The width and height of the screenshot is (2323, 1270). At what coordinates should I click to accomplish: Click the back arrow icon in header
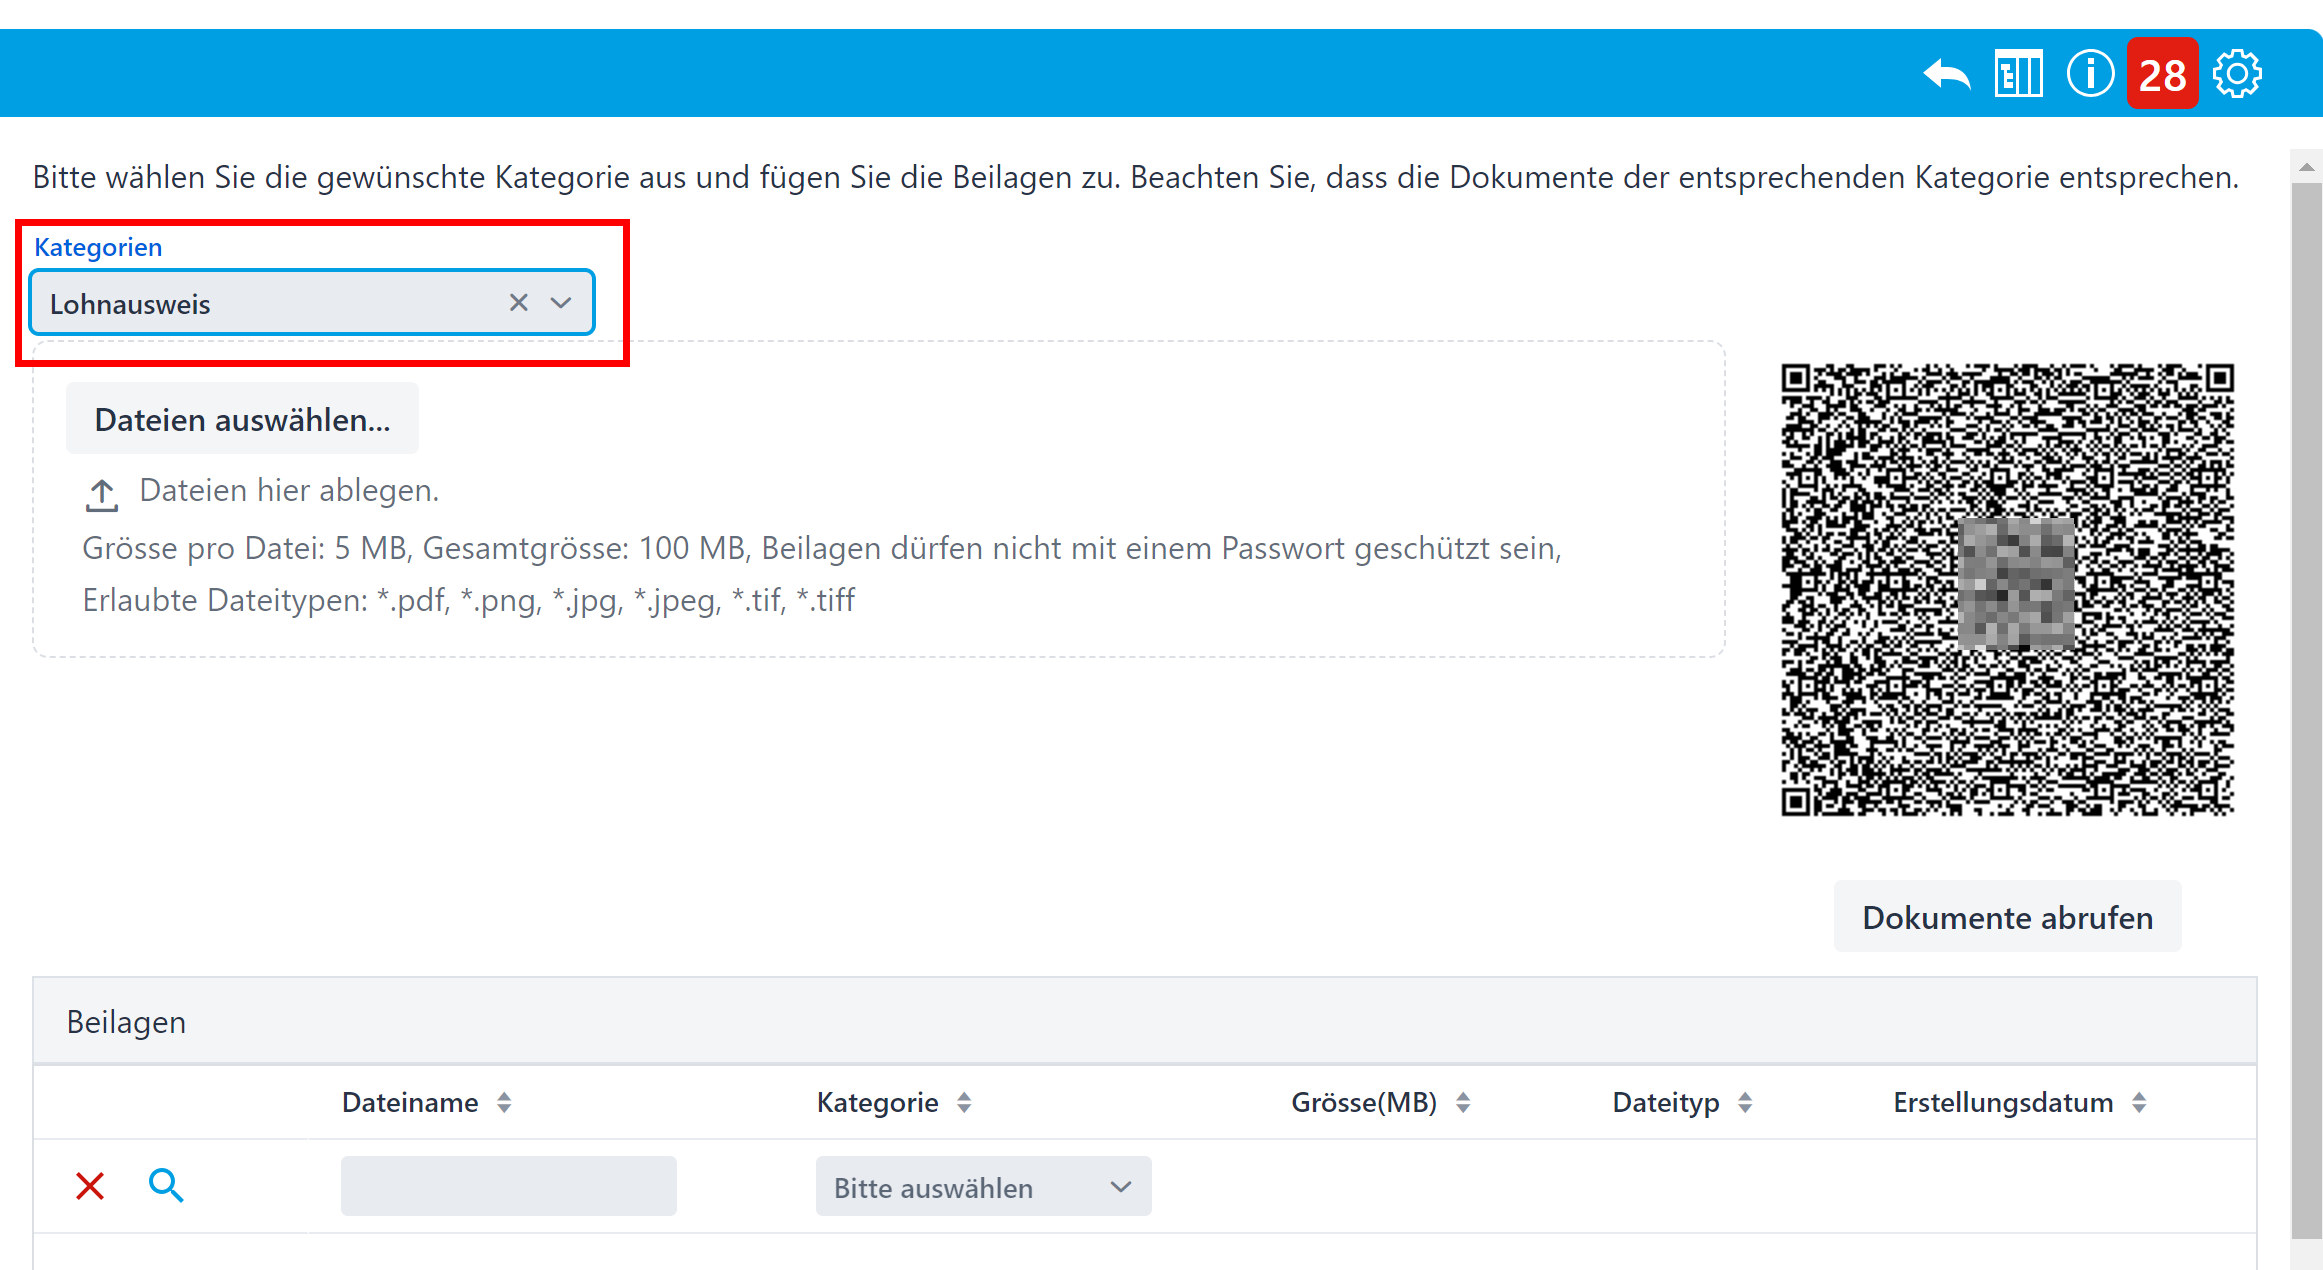[x=1946, y=75]
